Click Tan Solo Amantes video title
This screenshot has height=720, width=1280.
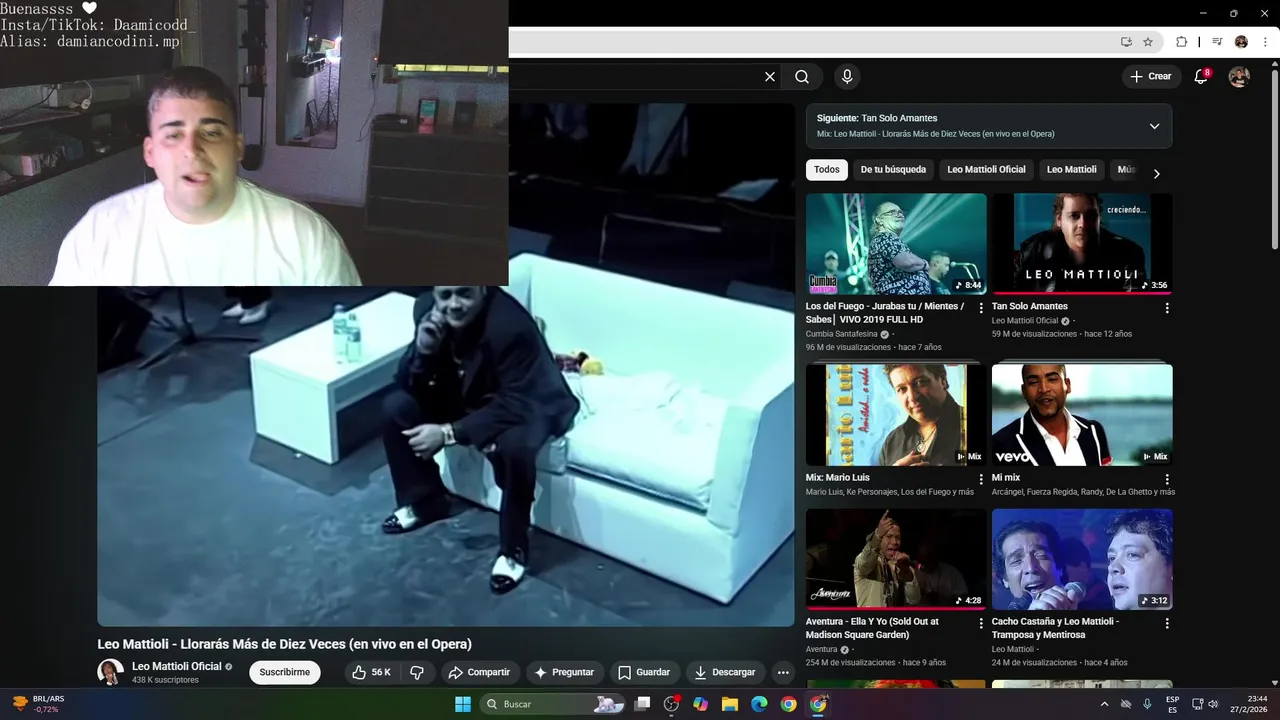[x=1030, y=306]
